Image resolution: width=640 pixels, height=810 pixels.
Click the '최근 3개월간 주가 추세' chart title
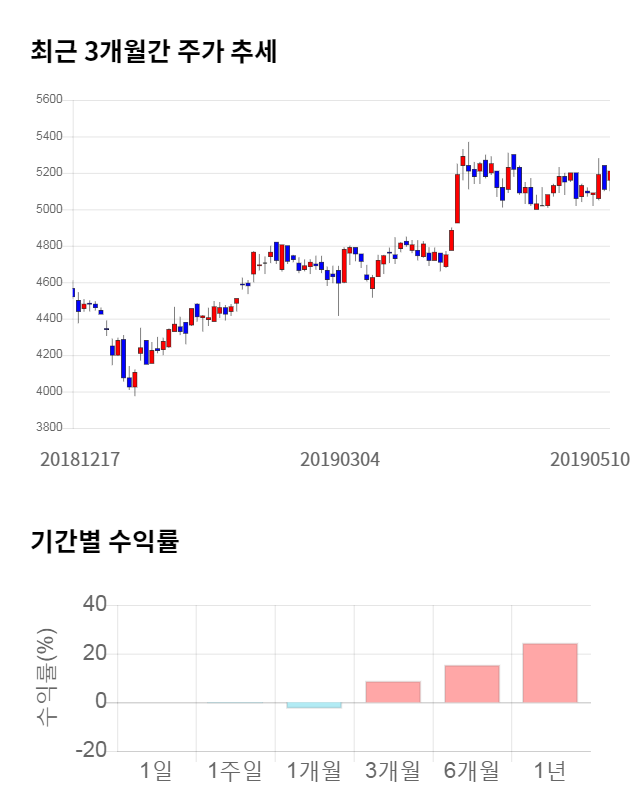[x=153, y=51]
